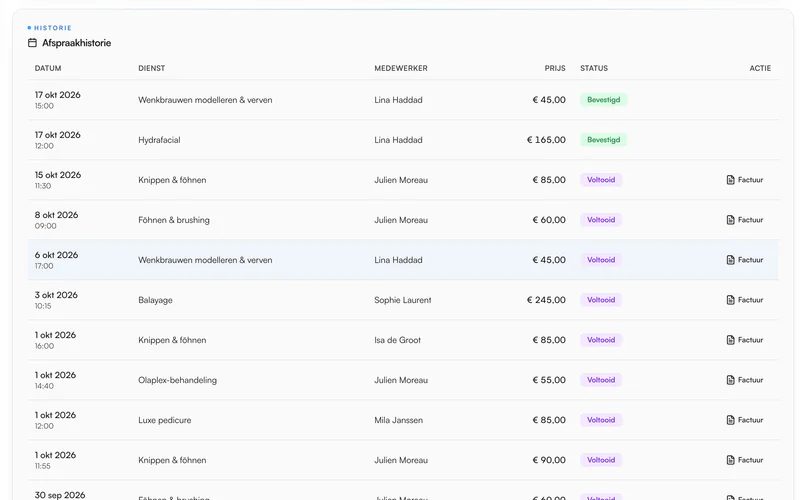
Task: Select the Hydrafacial appointment row
Action: coord(403,140)
